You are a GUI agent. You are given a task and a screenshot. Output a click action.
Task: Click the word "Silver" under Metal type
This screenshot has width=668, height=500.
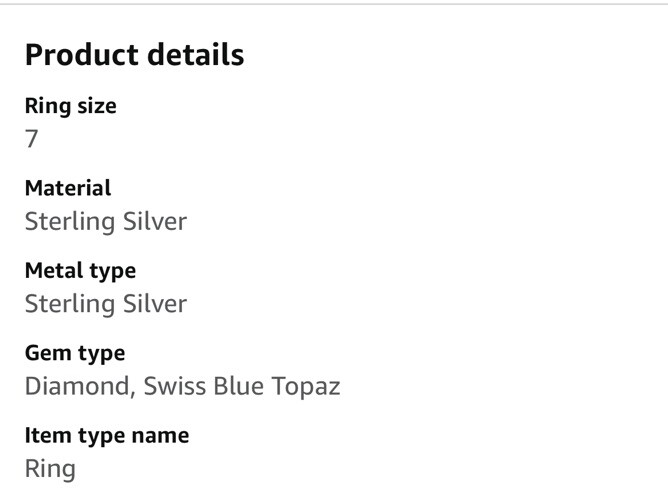tap(154, 304)
